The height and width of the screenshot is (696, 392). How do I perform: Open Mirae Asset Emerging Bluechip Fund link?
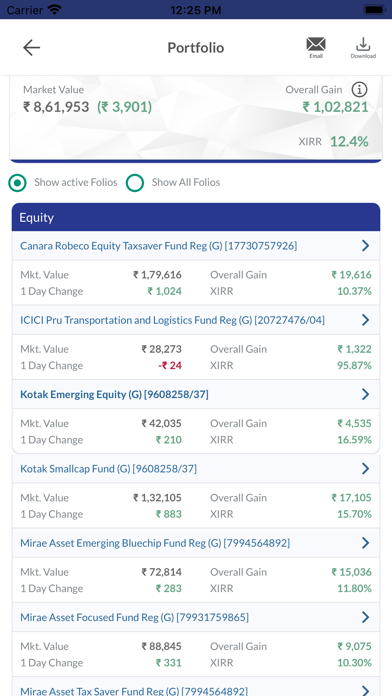point(155,542)
